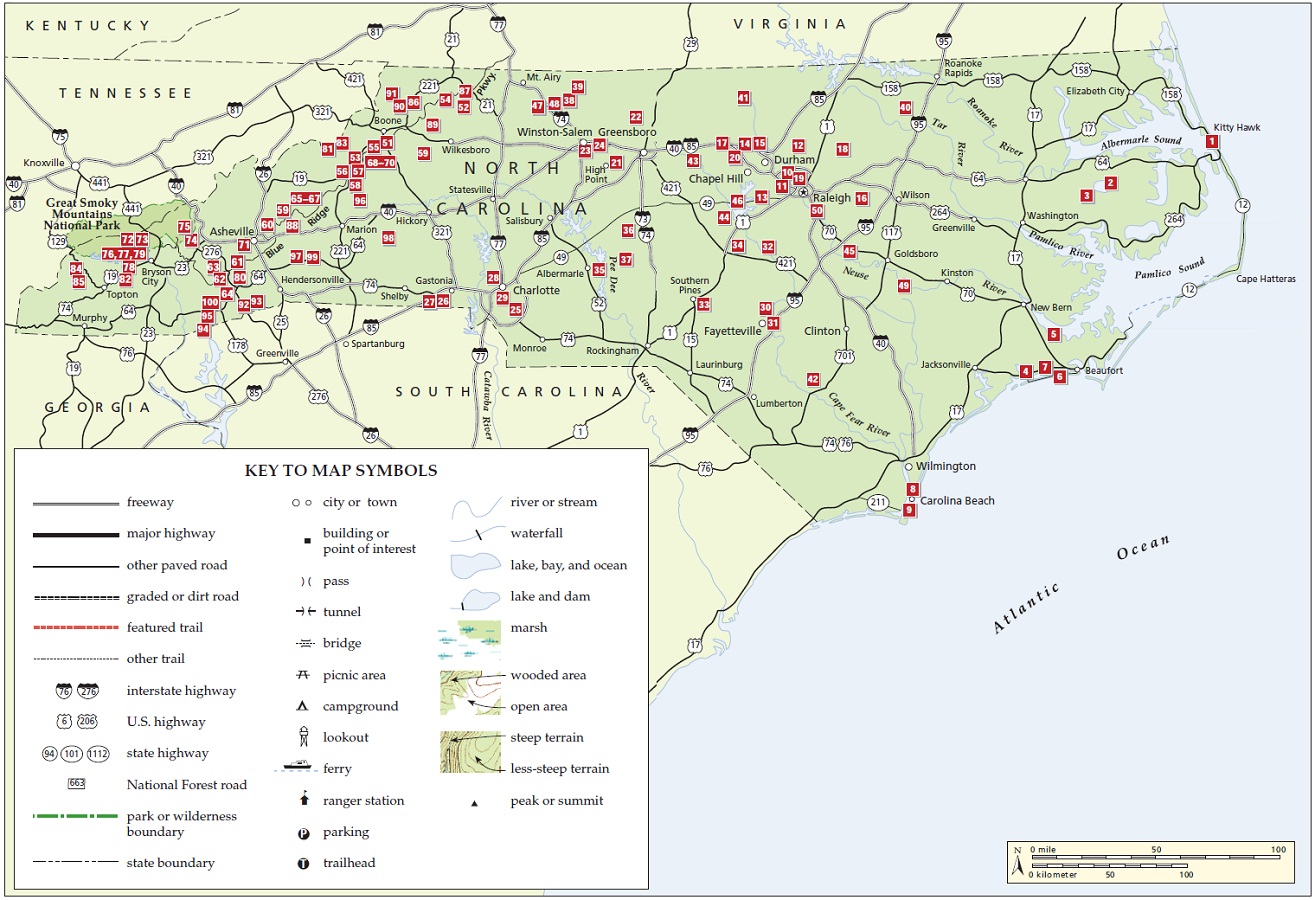The width and height of the screenshot is (1315, 900).
Task: Click red marker 33 near Southern Pines
Action: pos(703,304)
